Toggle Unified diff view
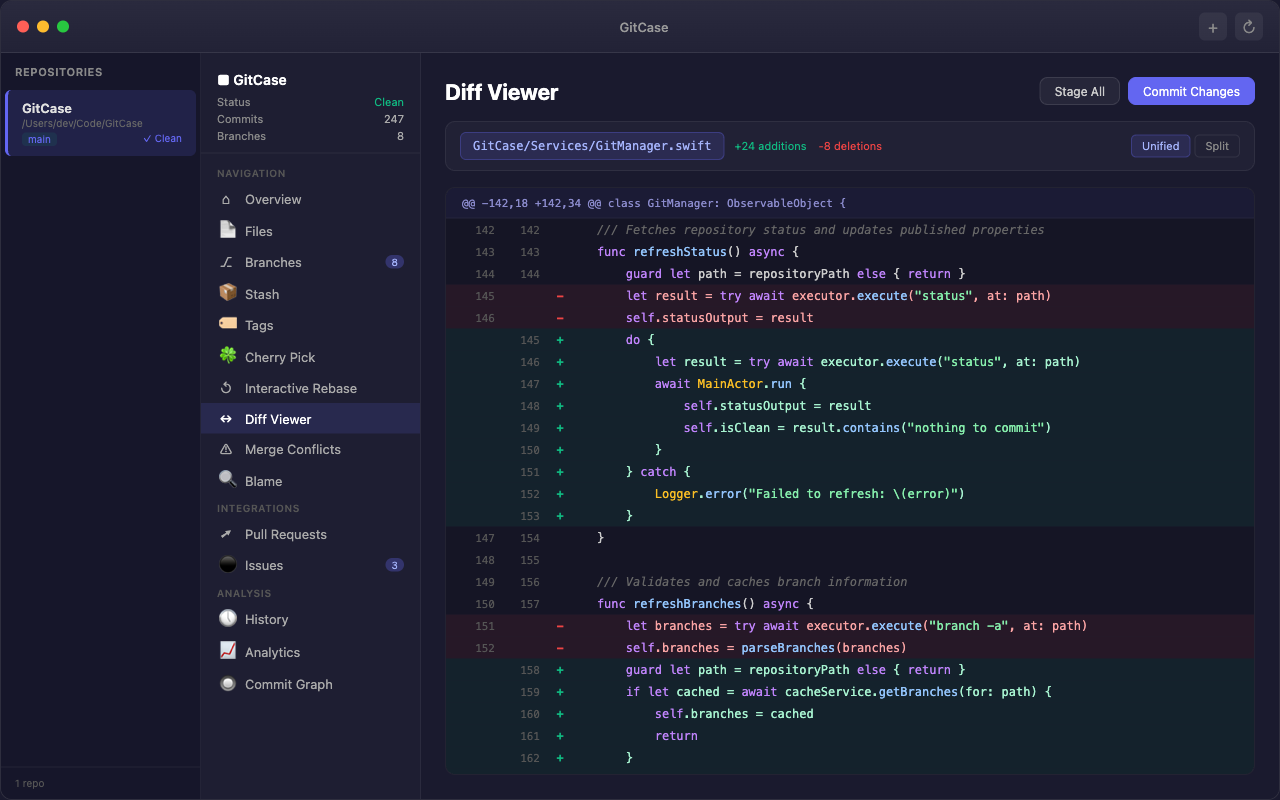The width and height of the screenshot is (1280, 800). (1160, 145)
